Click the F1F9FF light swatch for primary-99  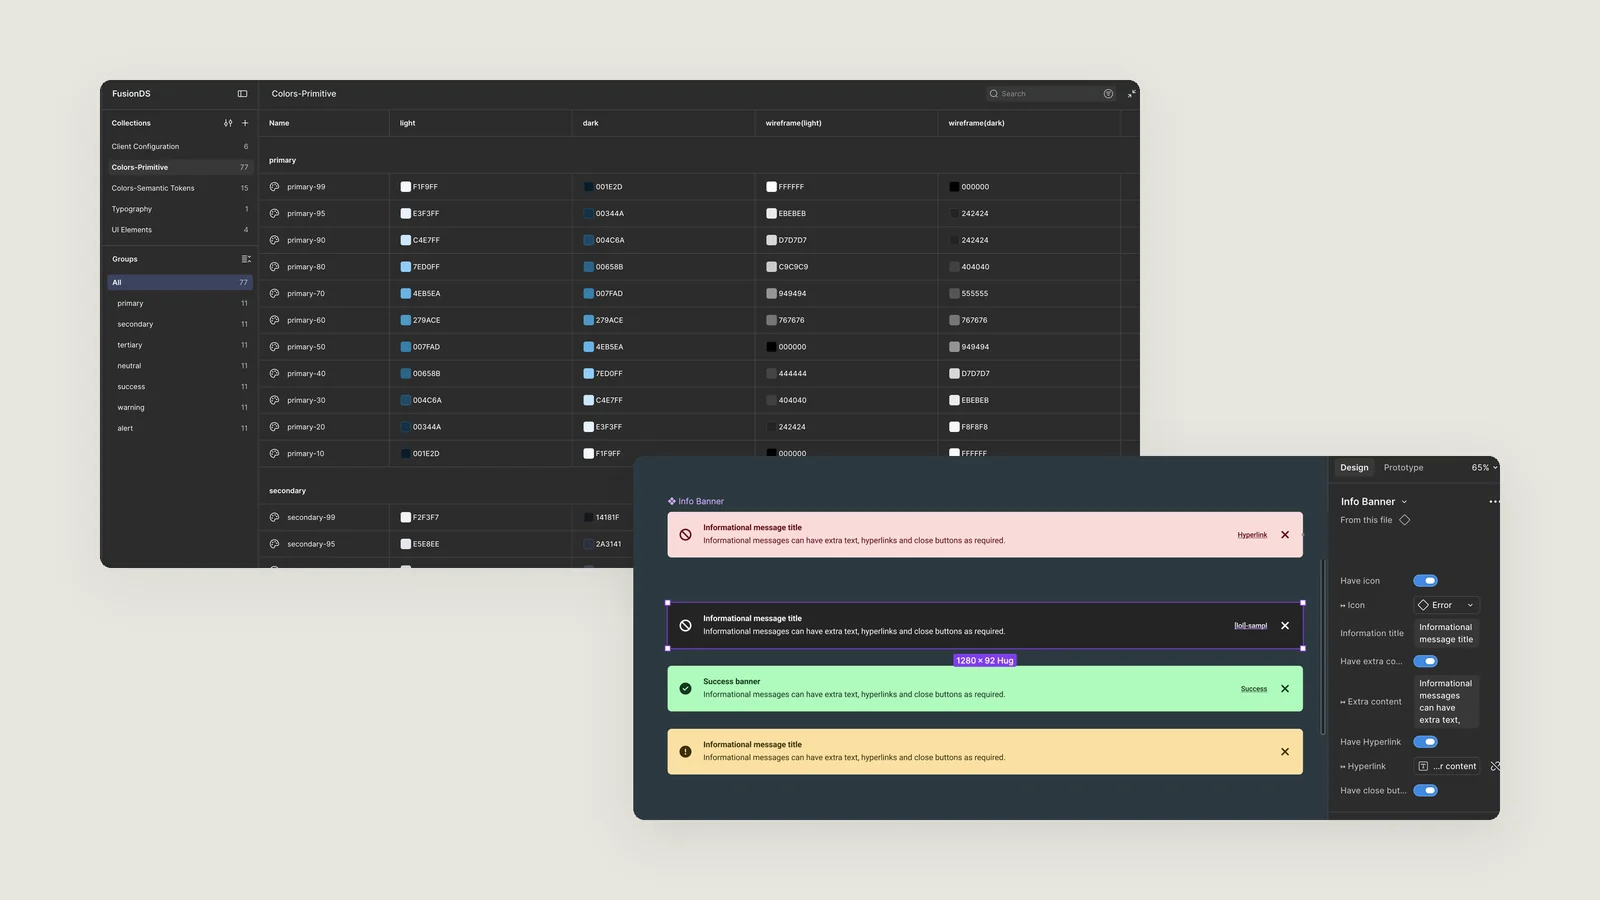tap(406, 187)
